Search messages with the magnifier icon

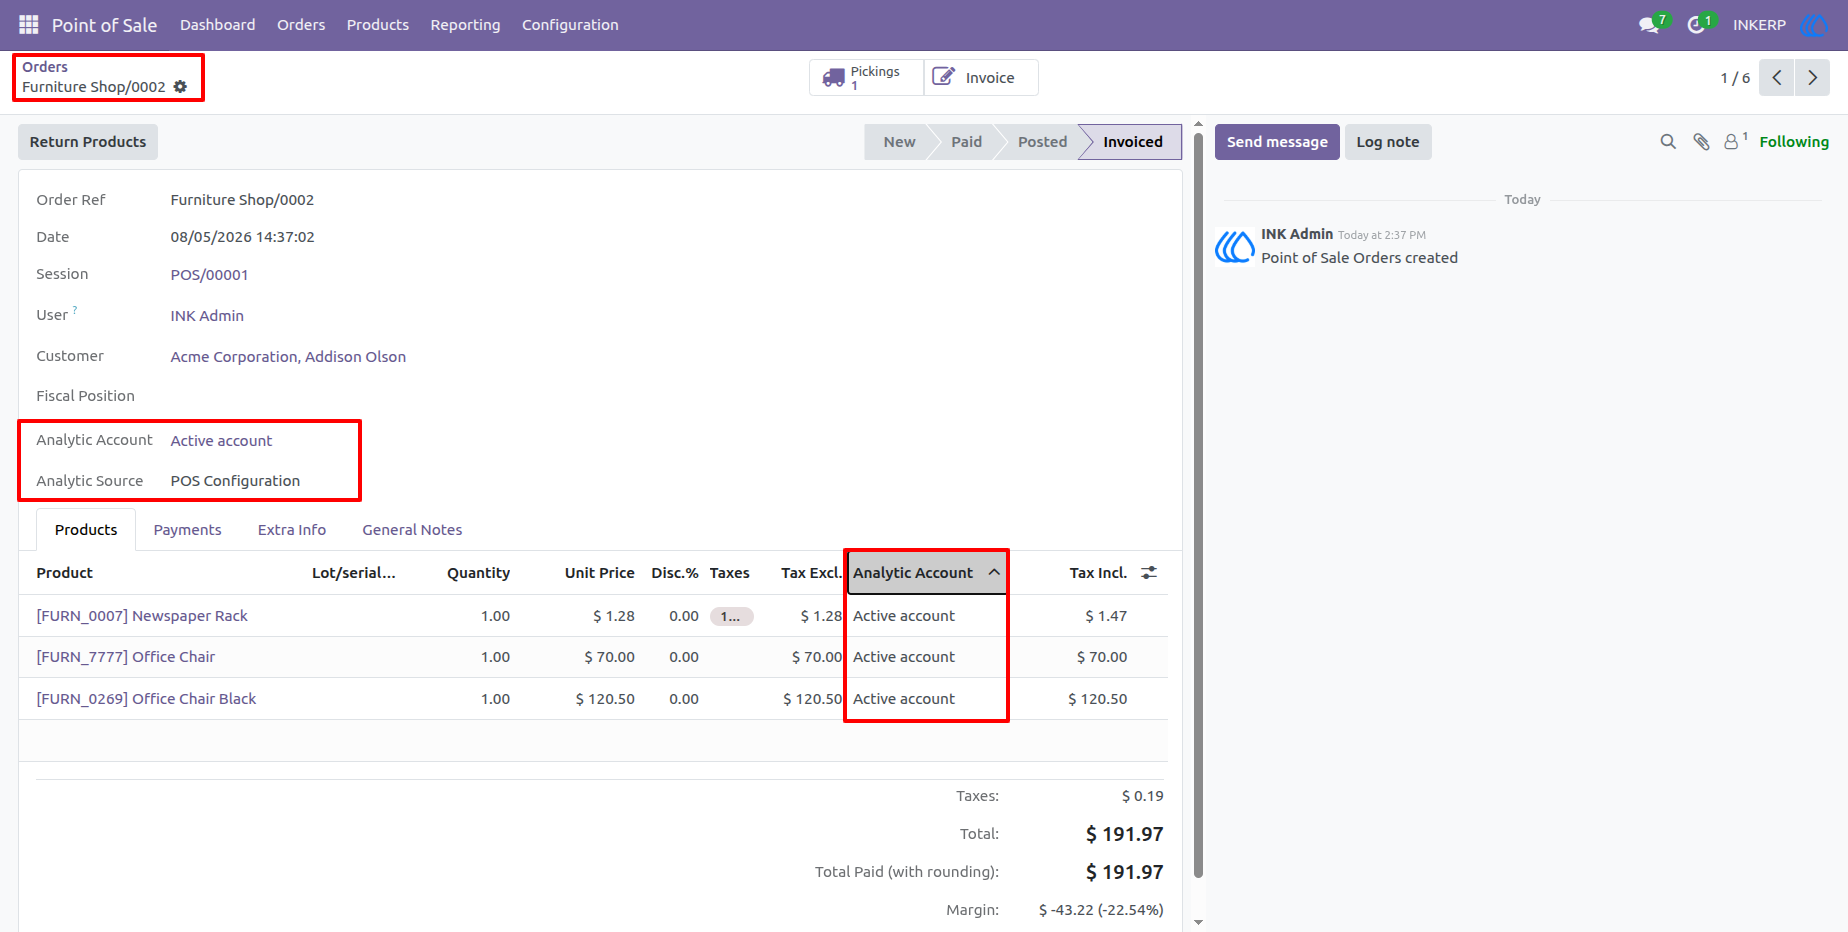(1668, 142)
